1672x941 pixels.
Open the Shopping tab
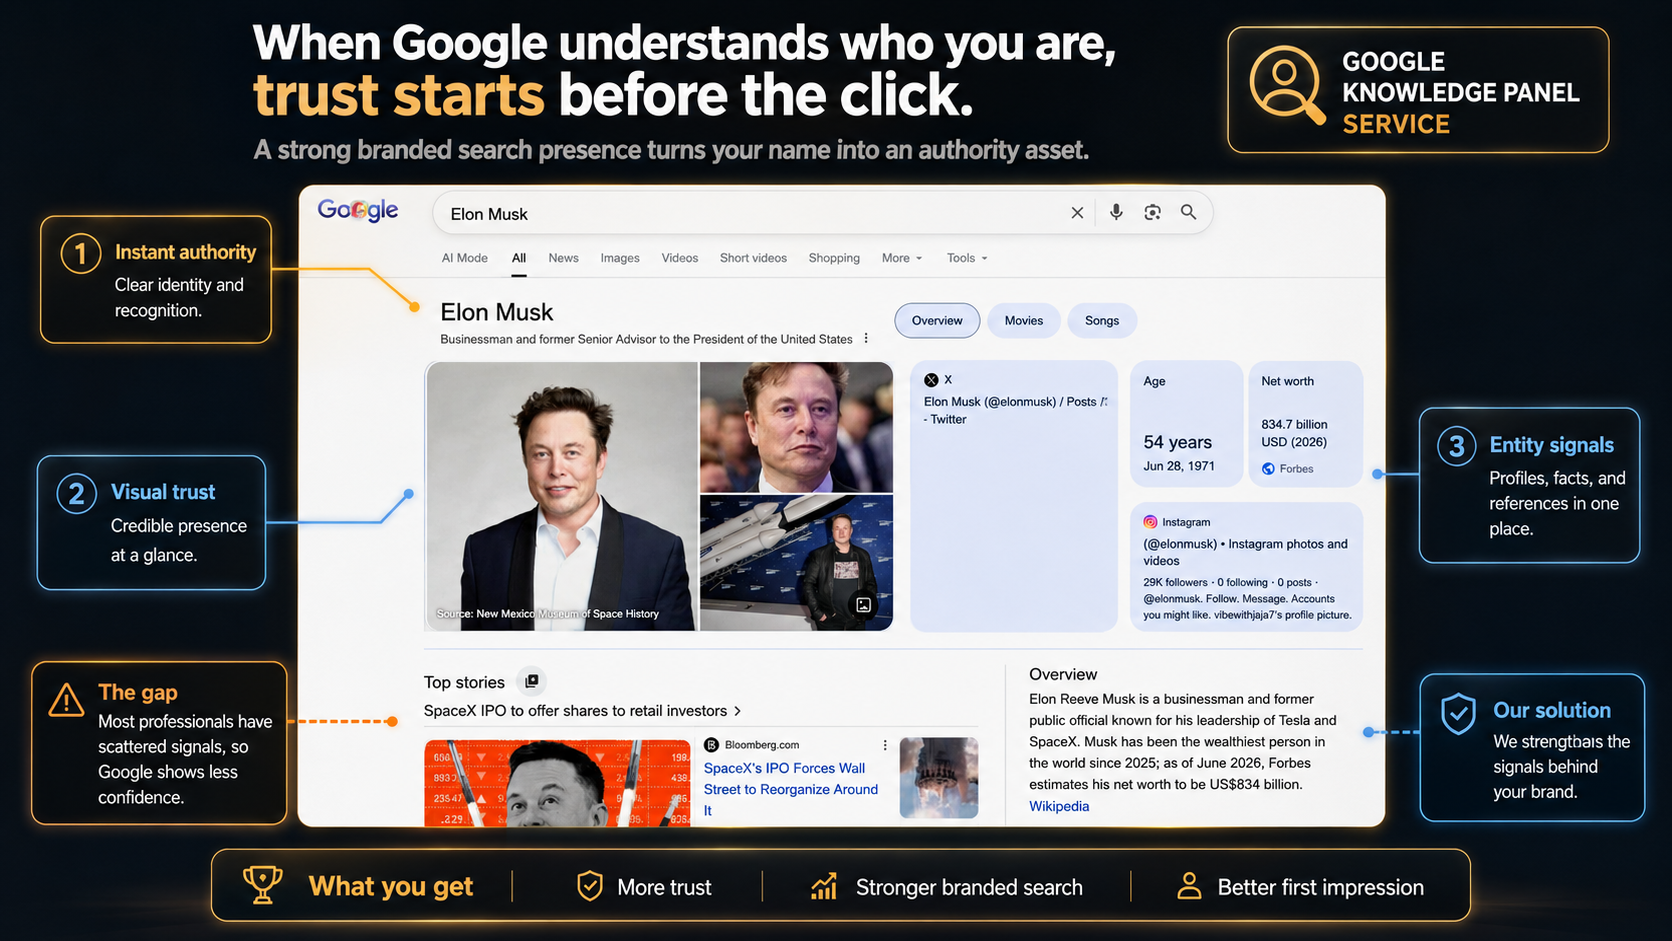click(834, 258)
